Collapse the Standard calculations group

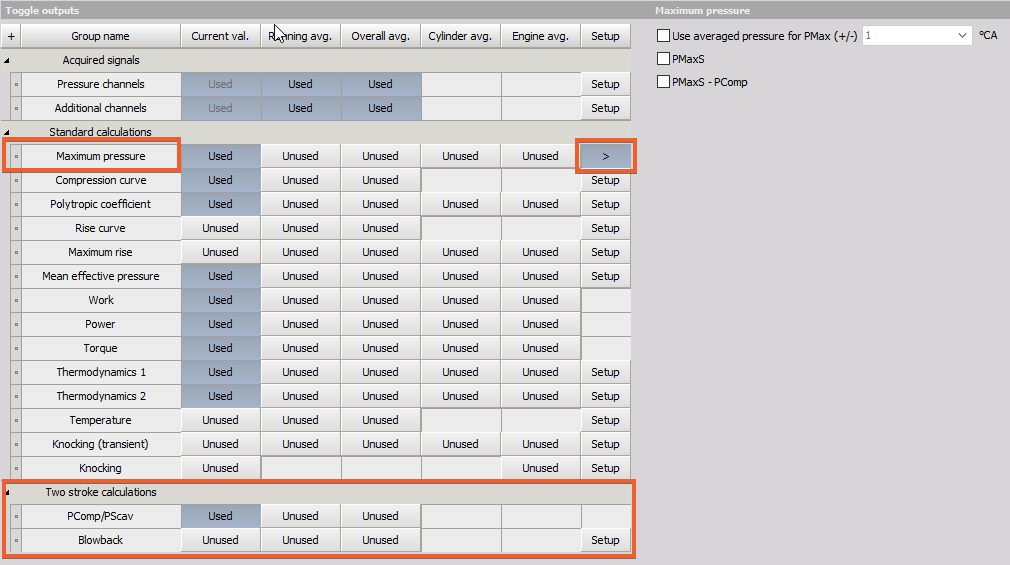tap(6, 132)
